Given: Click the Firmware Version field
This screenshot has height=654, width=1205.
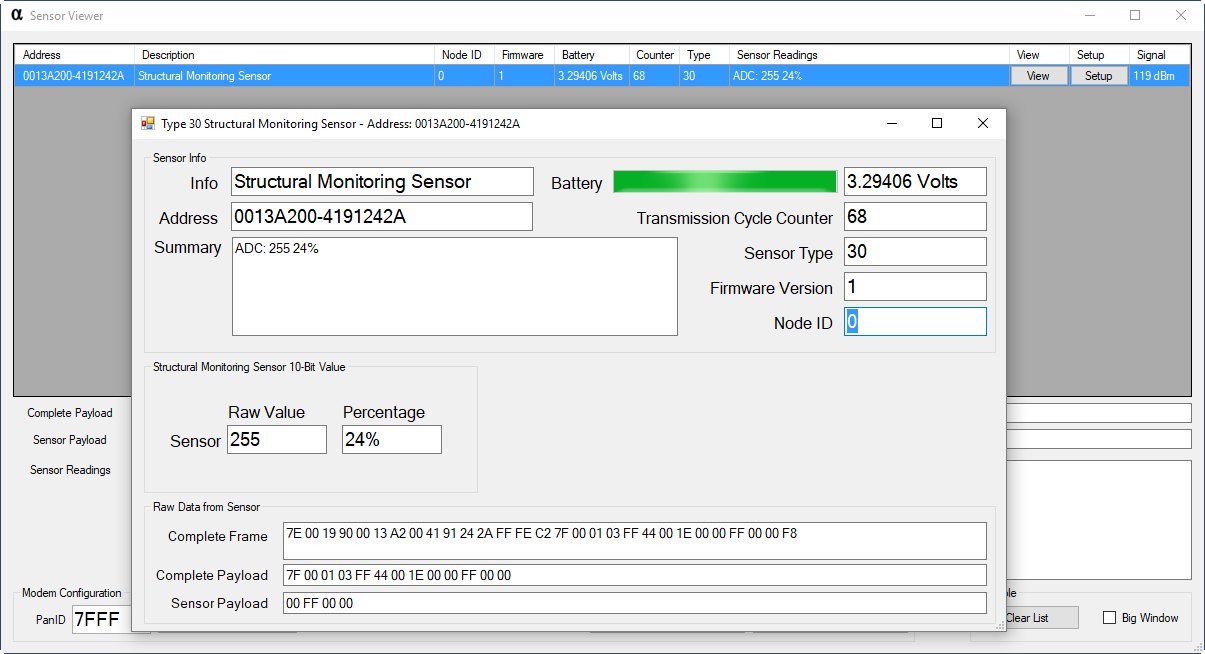Looking at the screenshot, I should [915, 287].
